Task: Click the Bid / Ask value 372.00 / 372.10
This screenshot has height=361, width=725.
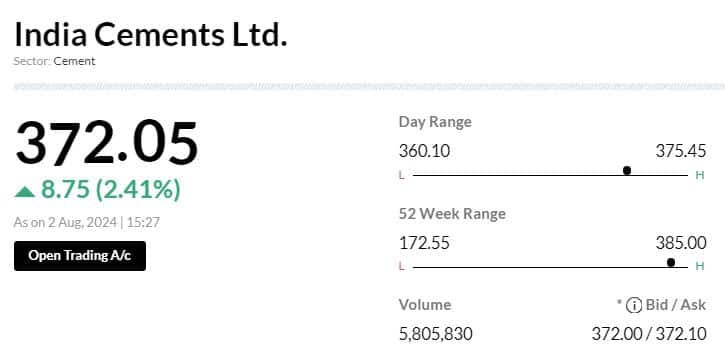Action: point(649,334)
